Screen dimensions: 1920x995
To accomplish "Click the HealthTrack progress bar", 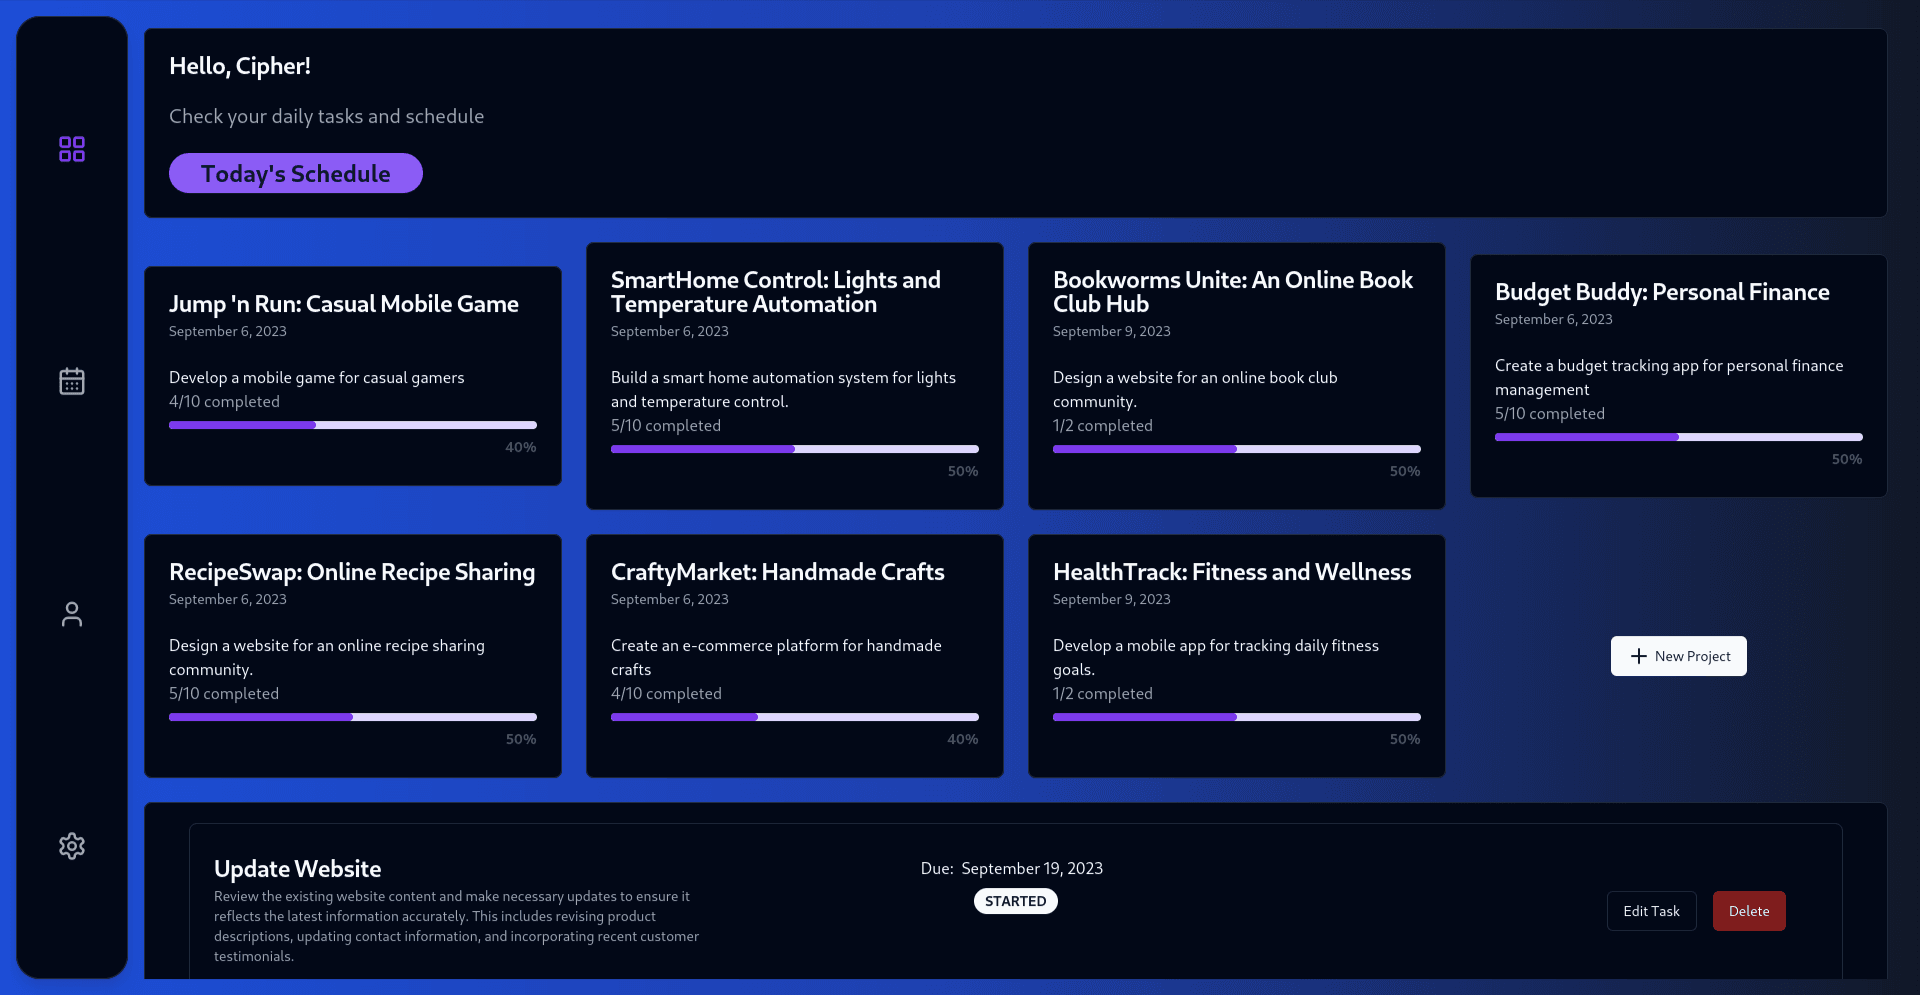I will pyautogui.click(x=1237, y=717).
